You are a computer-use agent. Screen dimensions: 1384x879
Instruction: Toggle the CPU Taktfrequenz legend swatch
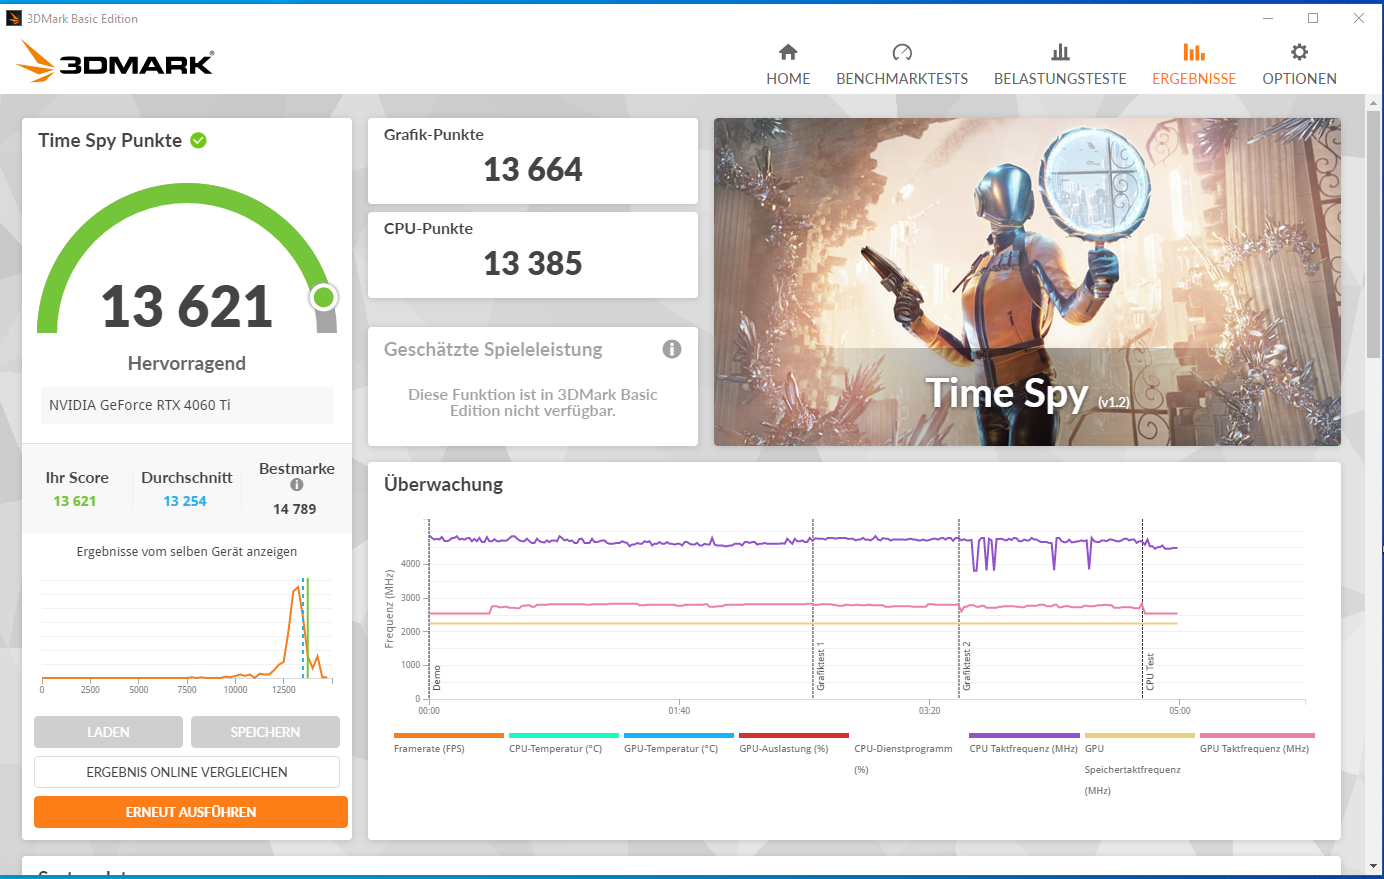1024,735
